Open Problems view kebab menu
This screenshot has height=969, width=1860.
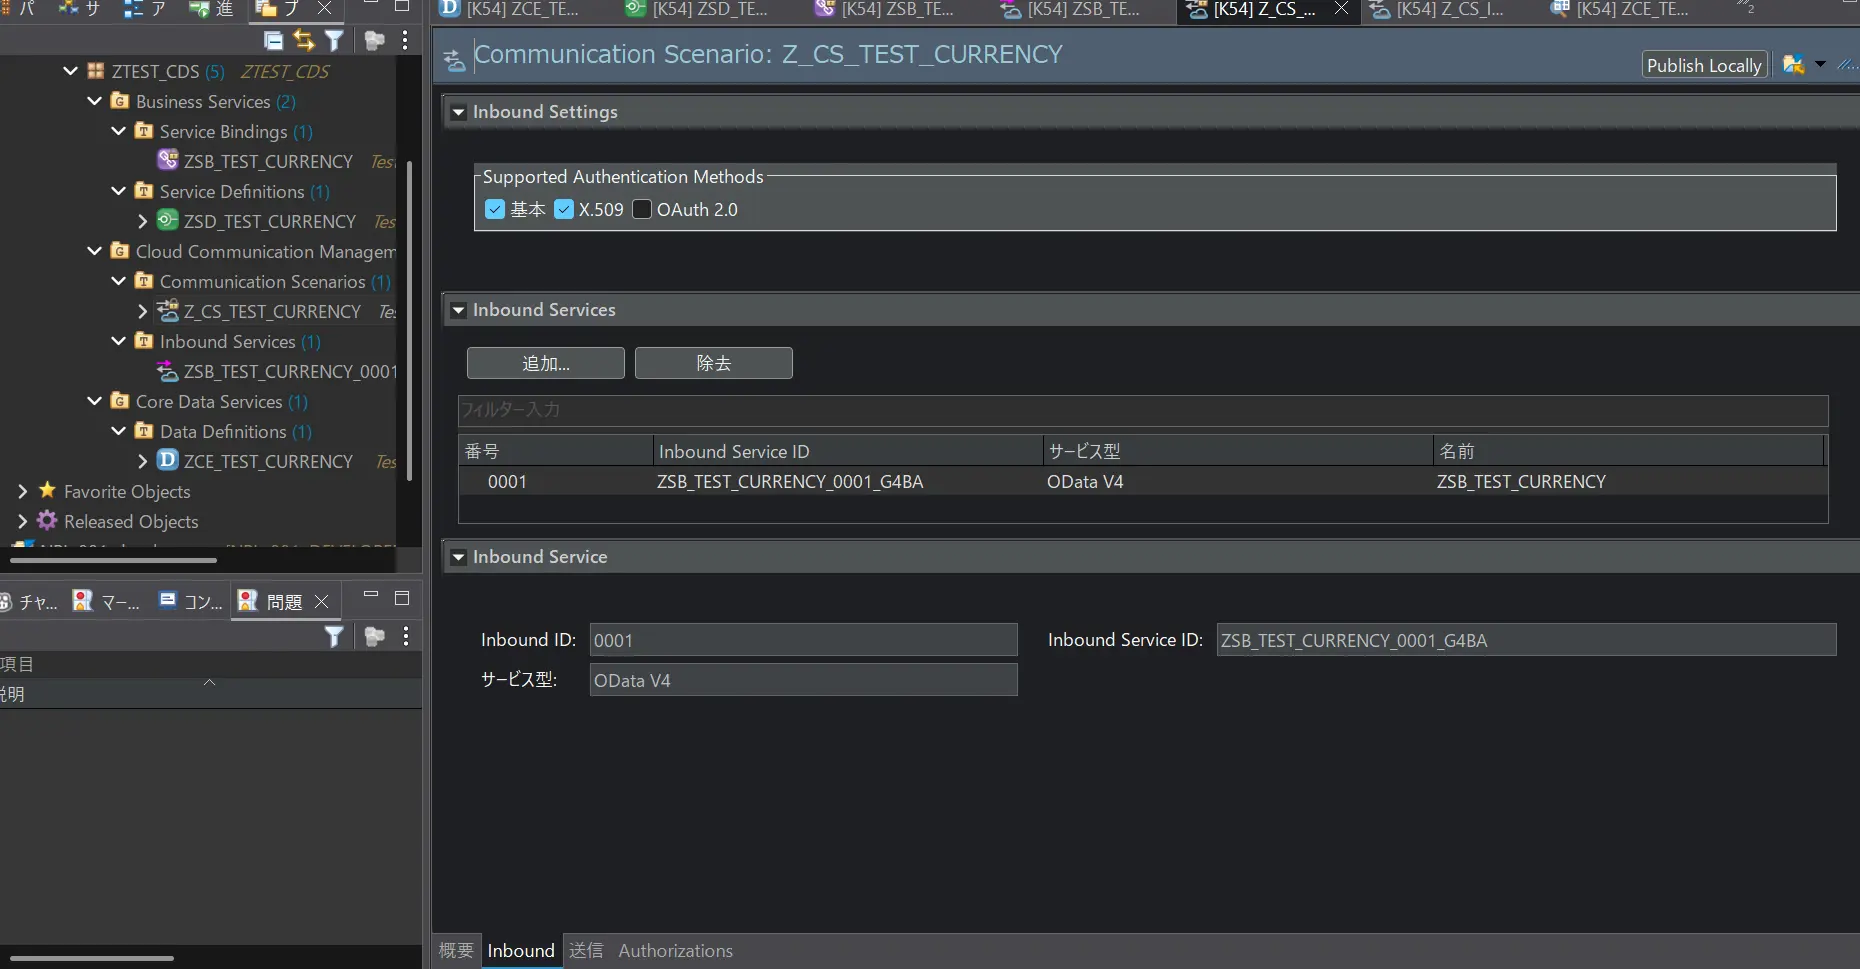(x=405, y=636)
